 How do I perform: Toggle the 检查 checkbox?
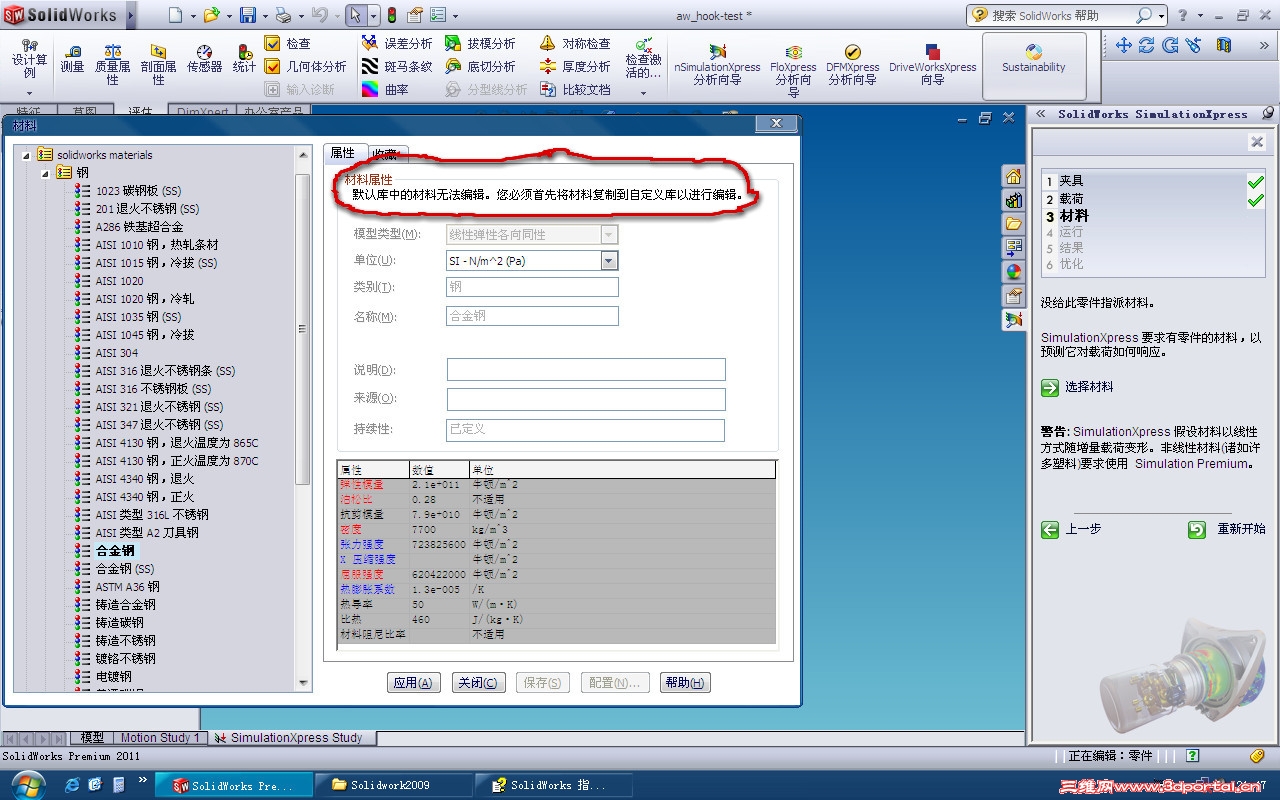click(x=272, y=44)
